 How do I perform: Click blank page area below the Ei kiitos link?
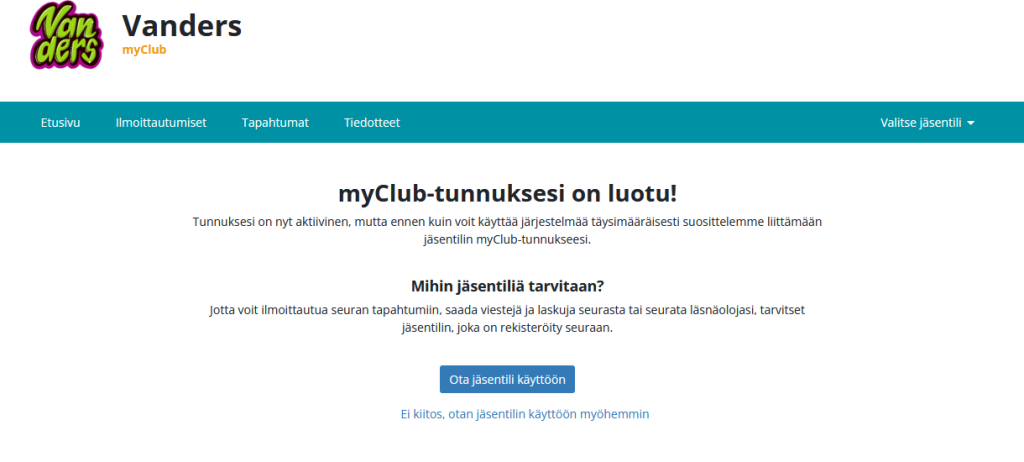(512, 444)
